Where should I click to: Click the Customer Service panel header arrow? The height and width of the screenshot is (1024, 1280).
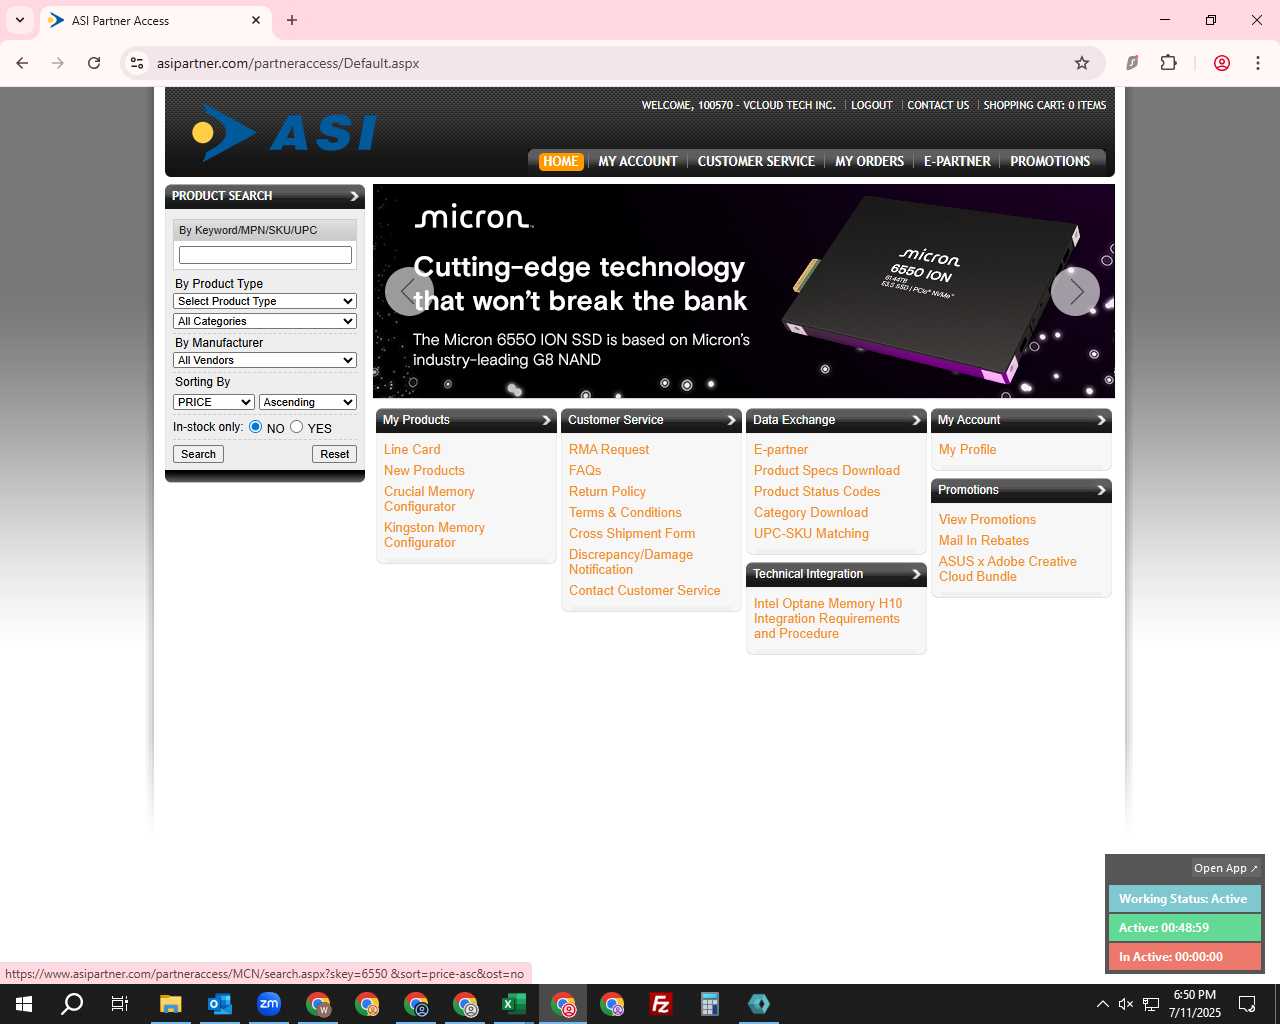(731, 420)
